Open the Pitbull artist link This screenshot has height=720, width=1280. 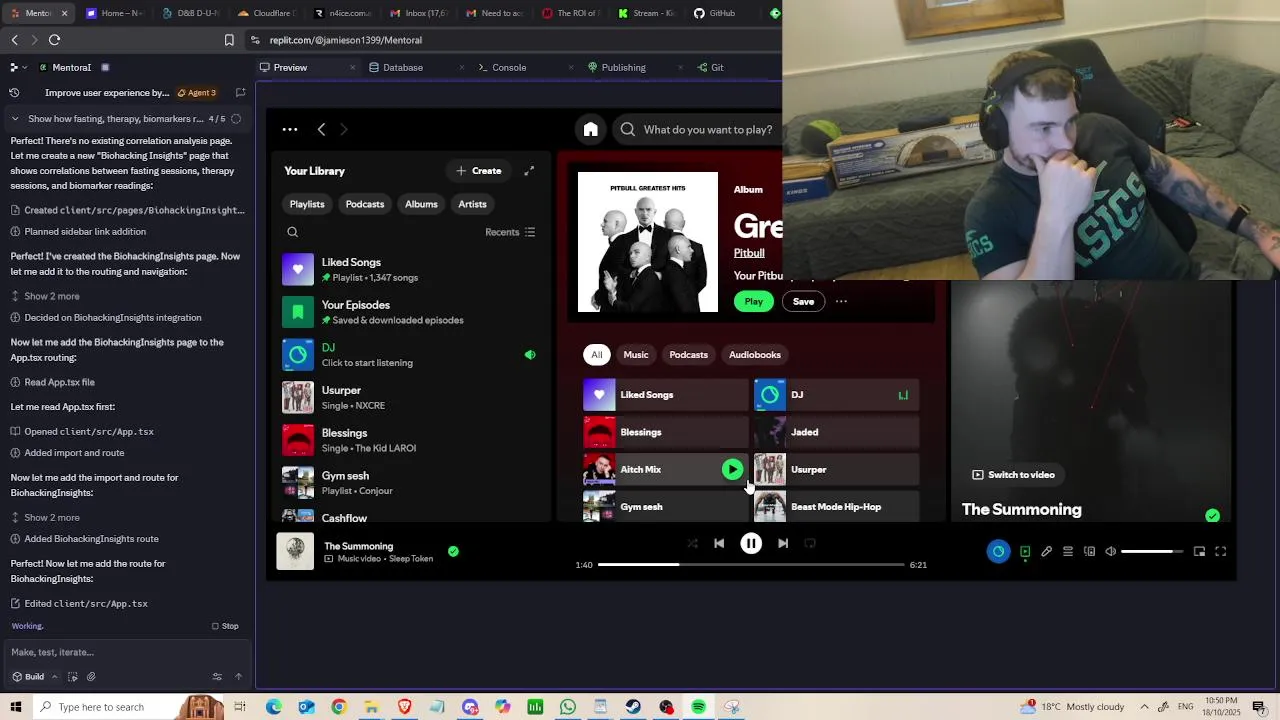pos(749,253)
